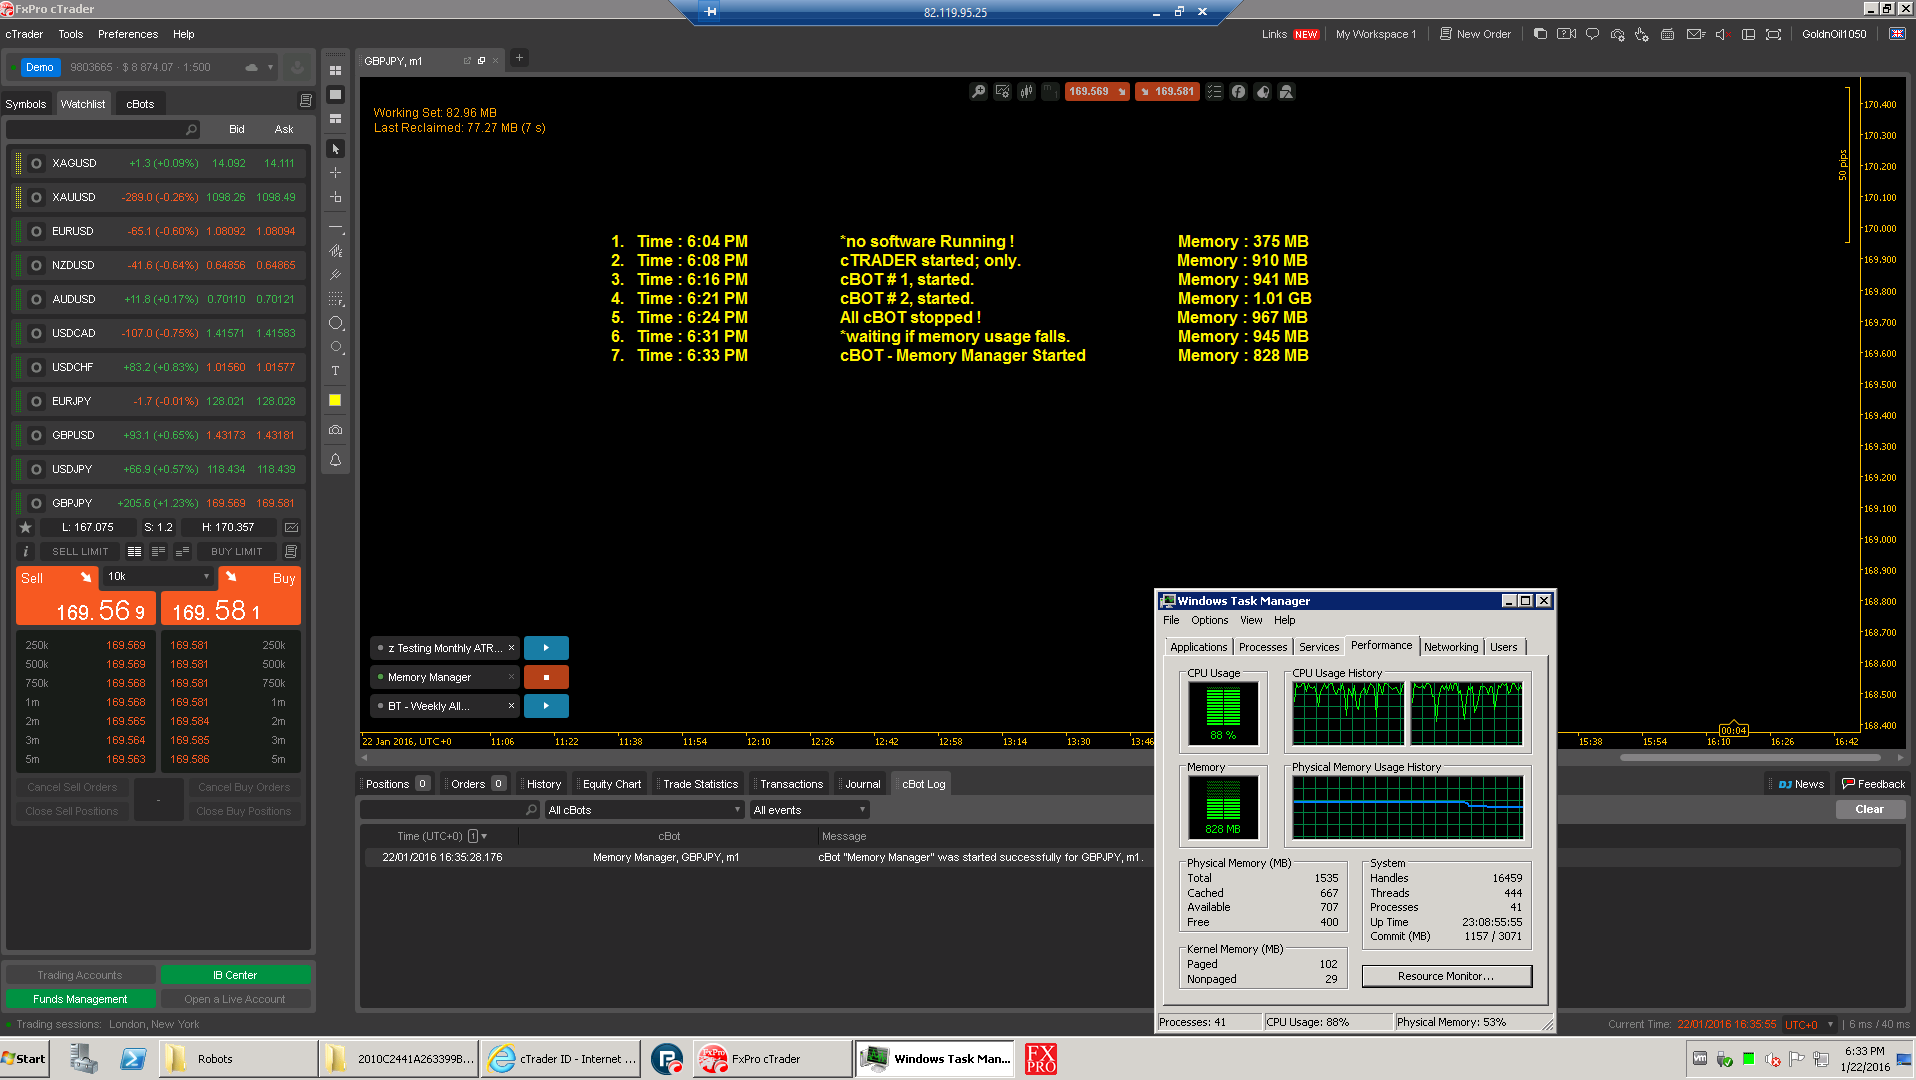Screen dimensions: 1916x1080
Task: Open the My Workspace 1 dropdown
Action: pos(1376,34)
